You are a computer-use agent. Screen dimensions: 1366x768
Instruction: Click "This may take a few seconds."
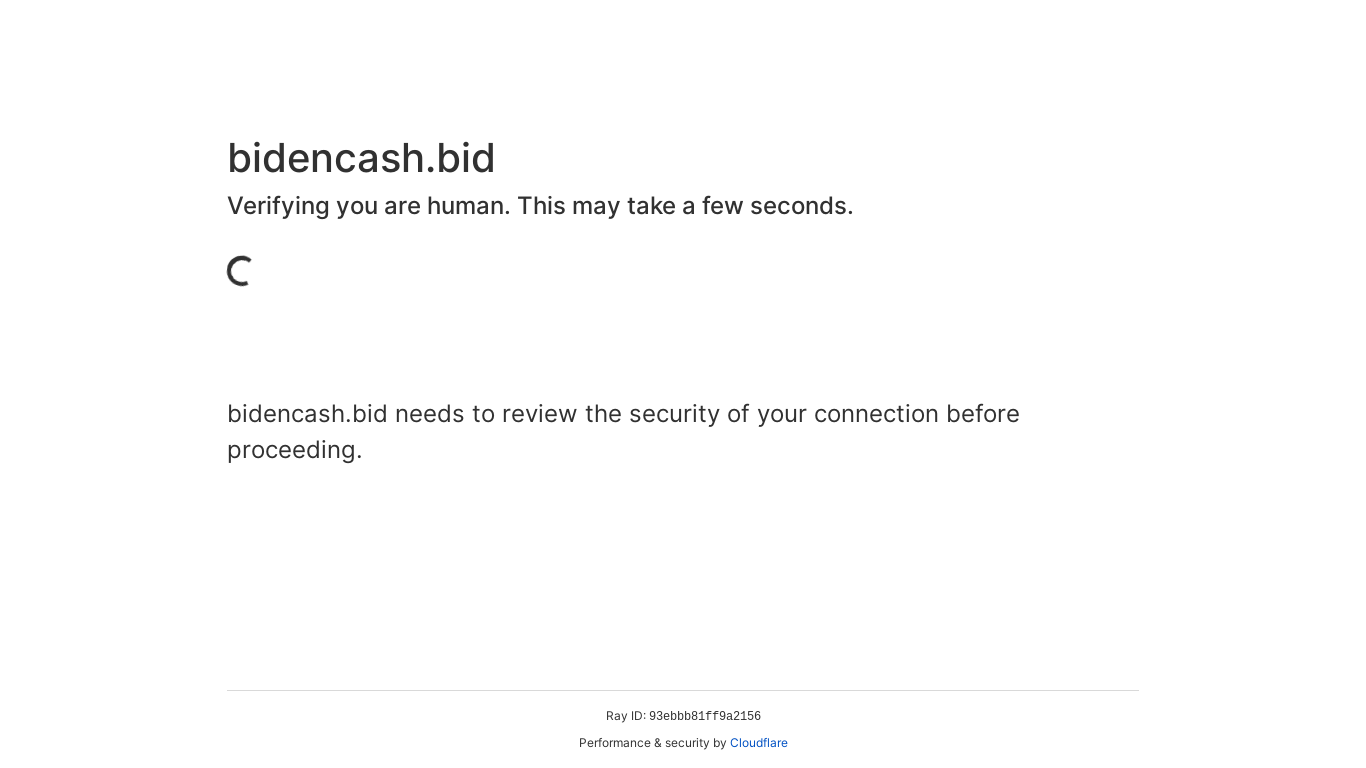pyautogui.click(x=685, y=206)
